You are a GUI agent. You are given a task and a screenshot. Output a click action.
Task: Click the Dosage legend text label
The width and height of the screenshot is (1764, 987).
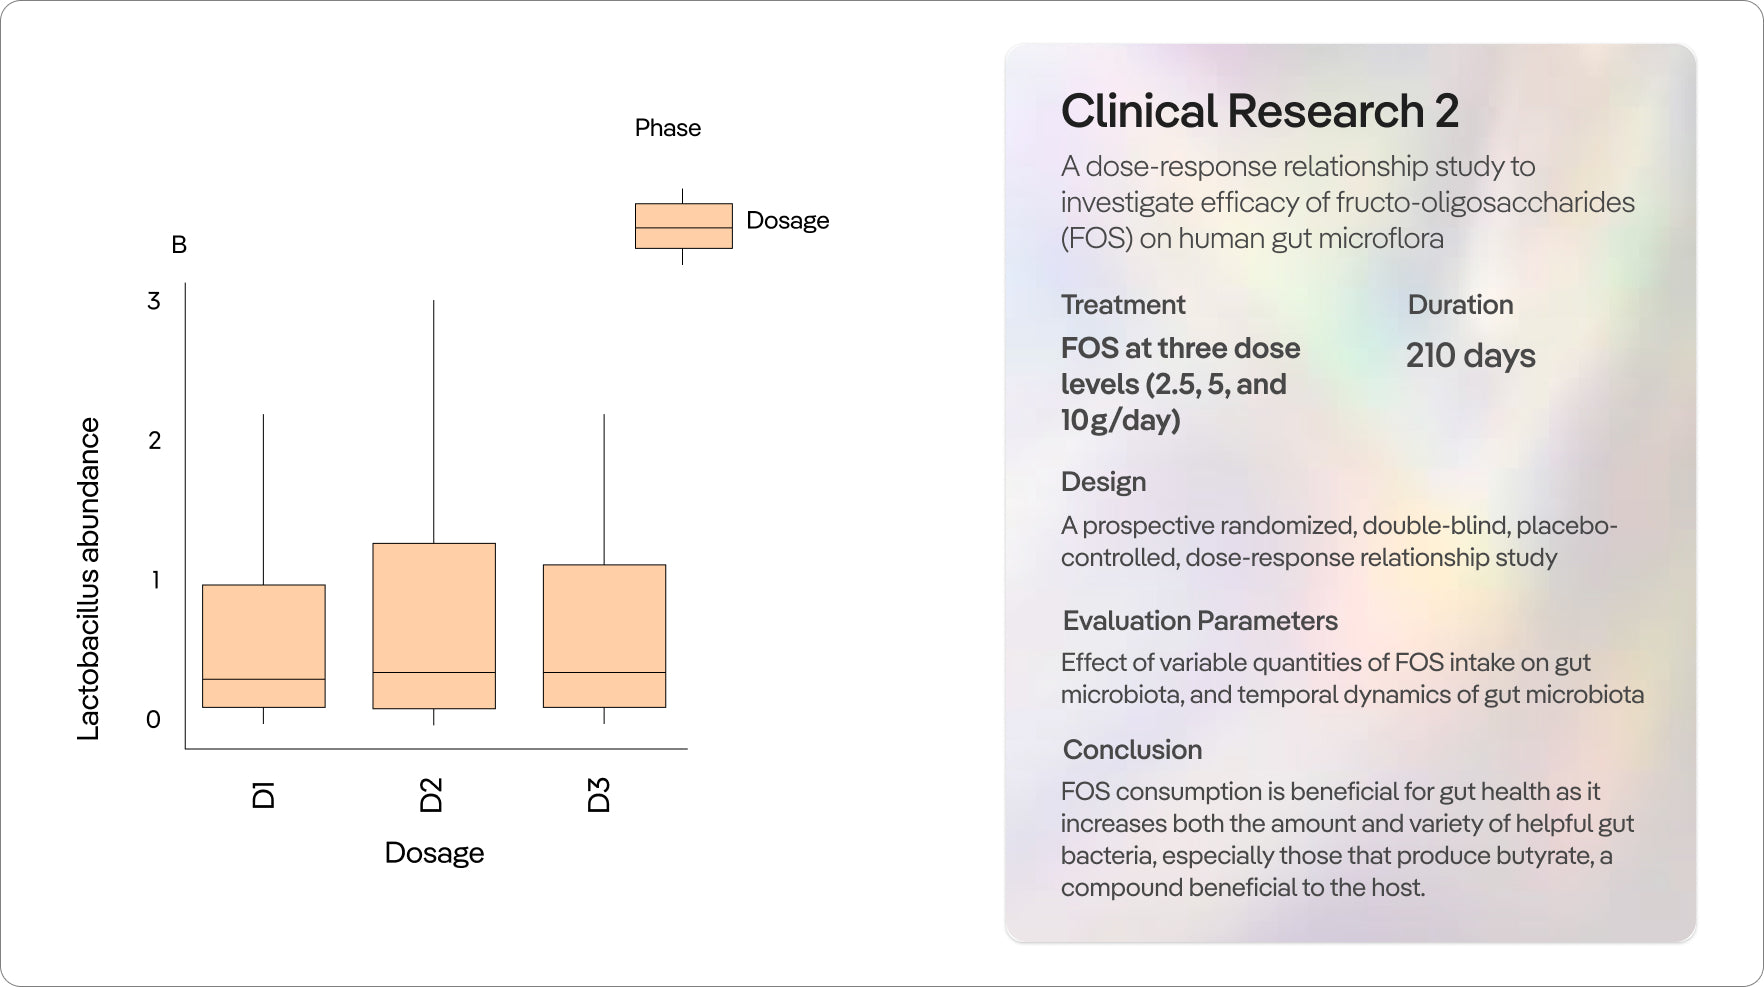tap(787, 220)
